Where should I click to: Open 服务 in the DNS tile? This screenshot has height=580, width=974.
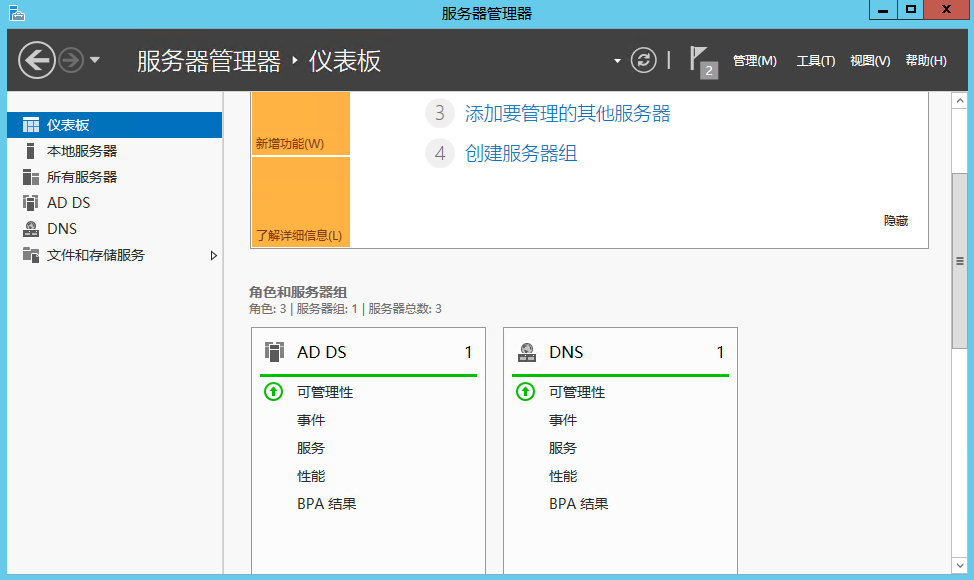click(x=563, y=448)
